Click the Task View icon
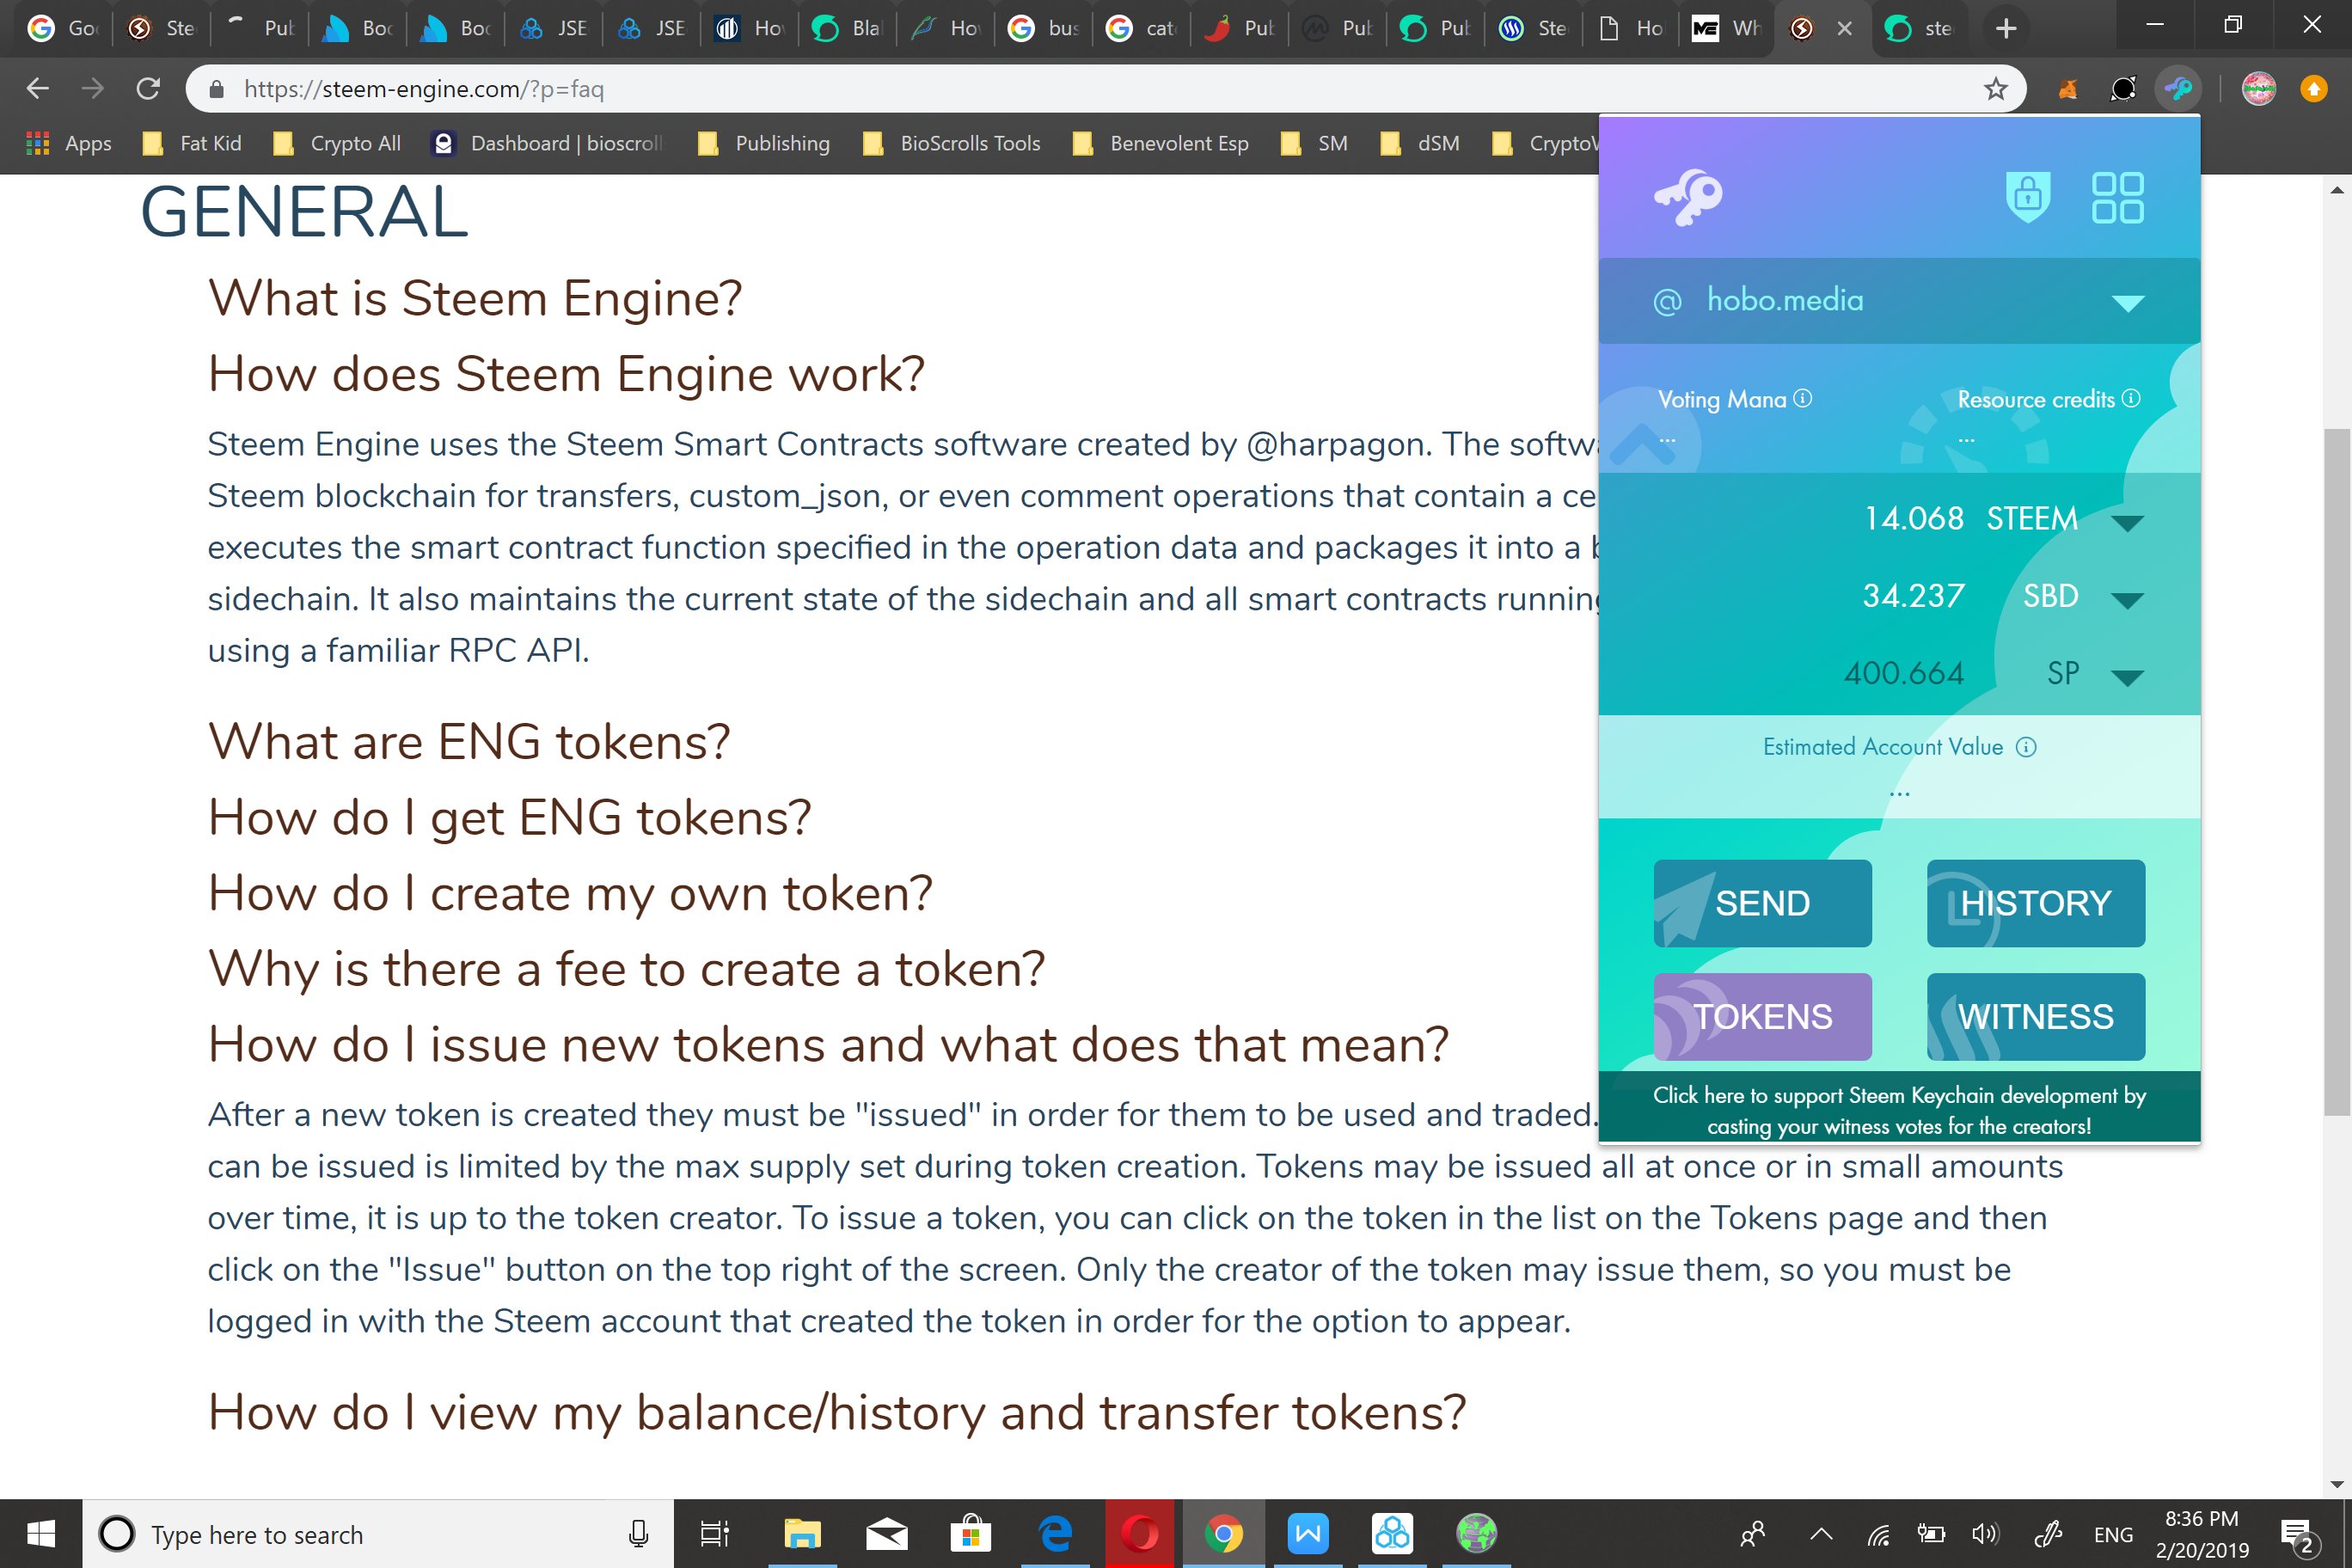 point(714,1533)
